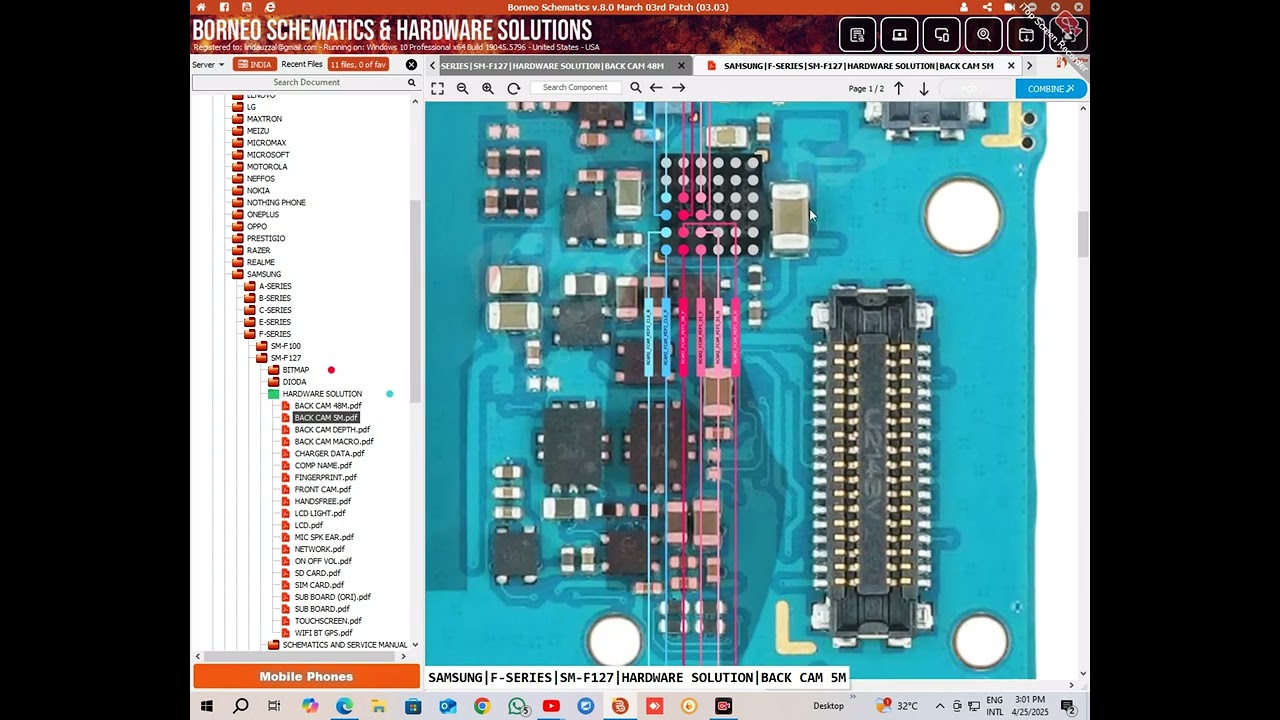
Task: Click the Mobile Phones button
Action: (x=306, y=677)
